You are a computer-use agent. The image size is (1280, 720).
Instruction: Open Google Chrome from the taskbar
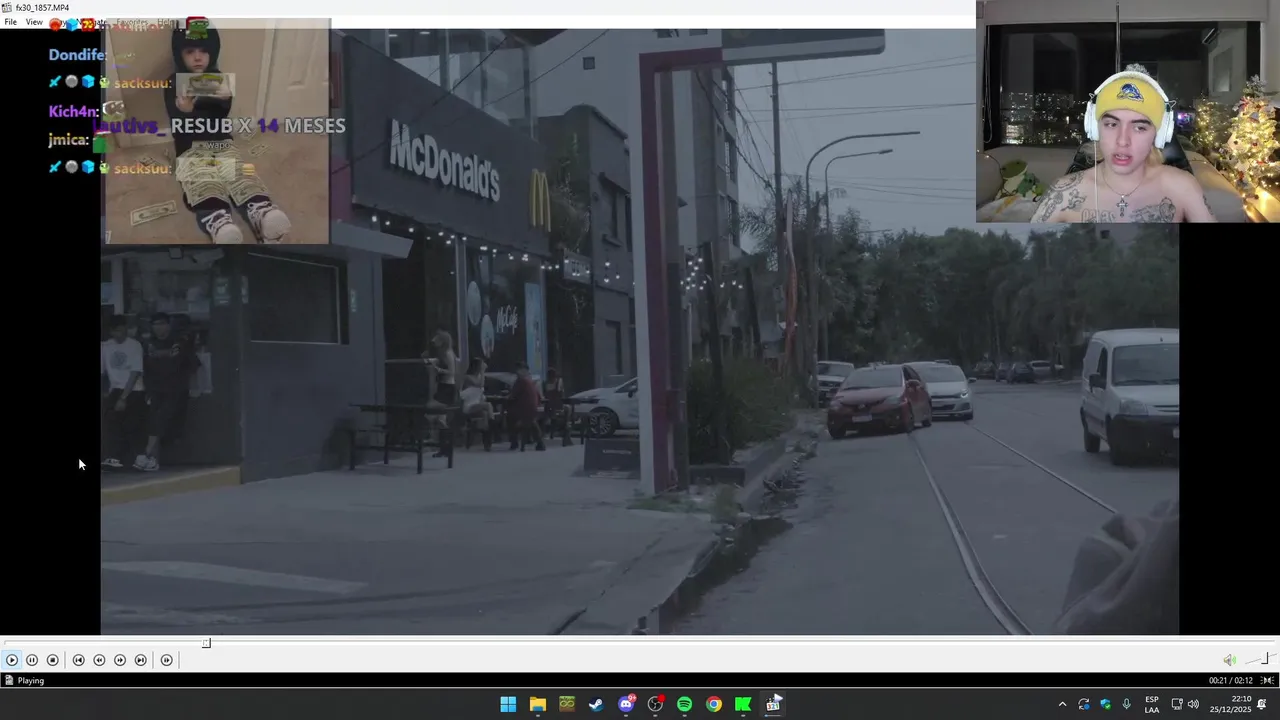pos(714,704)
